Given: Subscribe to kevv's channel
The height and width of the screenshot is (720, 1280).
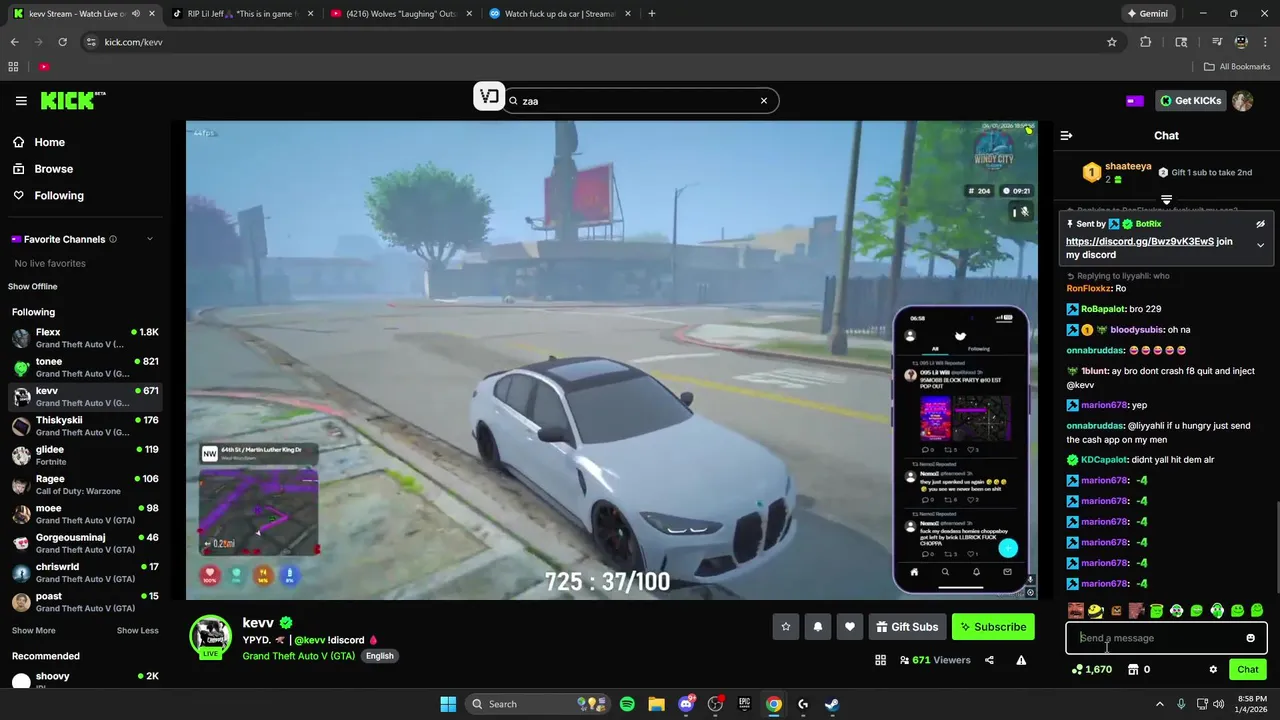Looking at the screenshot, I should coord(993,627).
